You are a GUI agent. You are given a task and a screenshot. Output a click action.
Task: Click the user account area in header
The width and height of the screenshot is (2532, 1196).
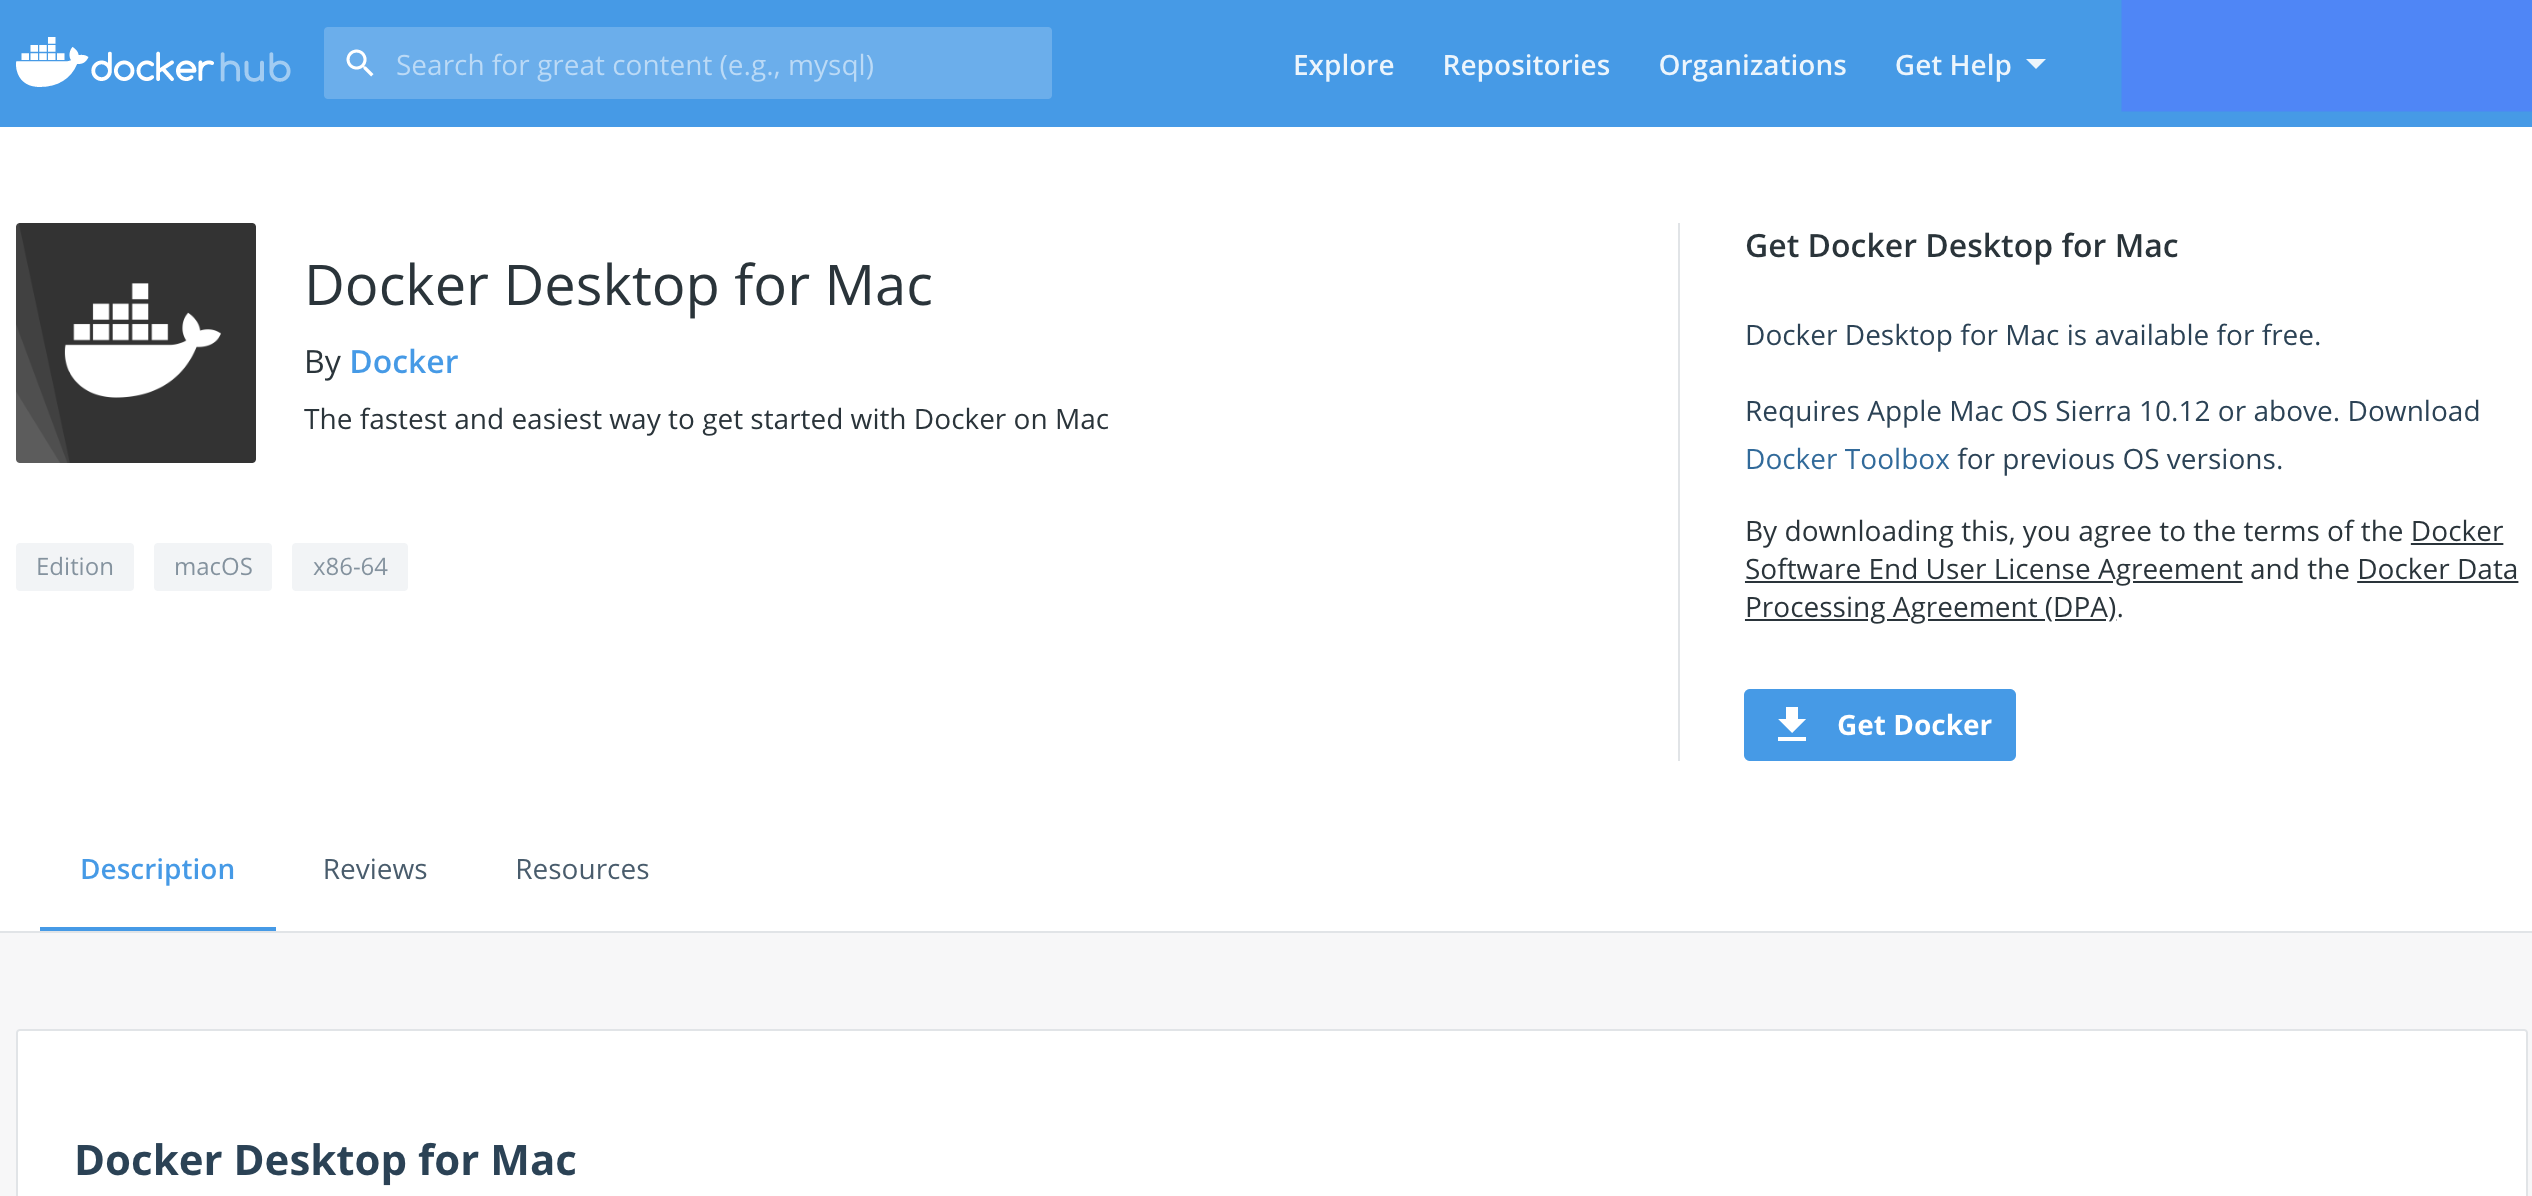click(2326, 56)
